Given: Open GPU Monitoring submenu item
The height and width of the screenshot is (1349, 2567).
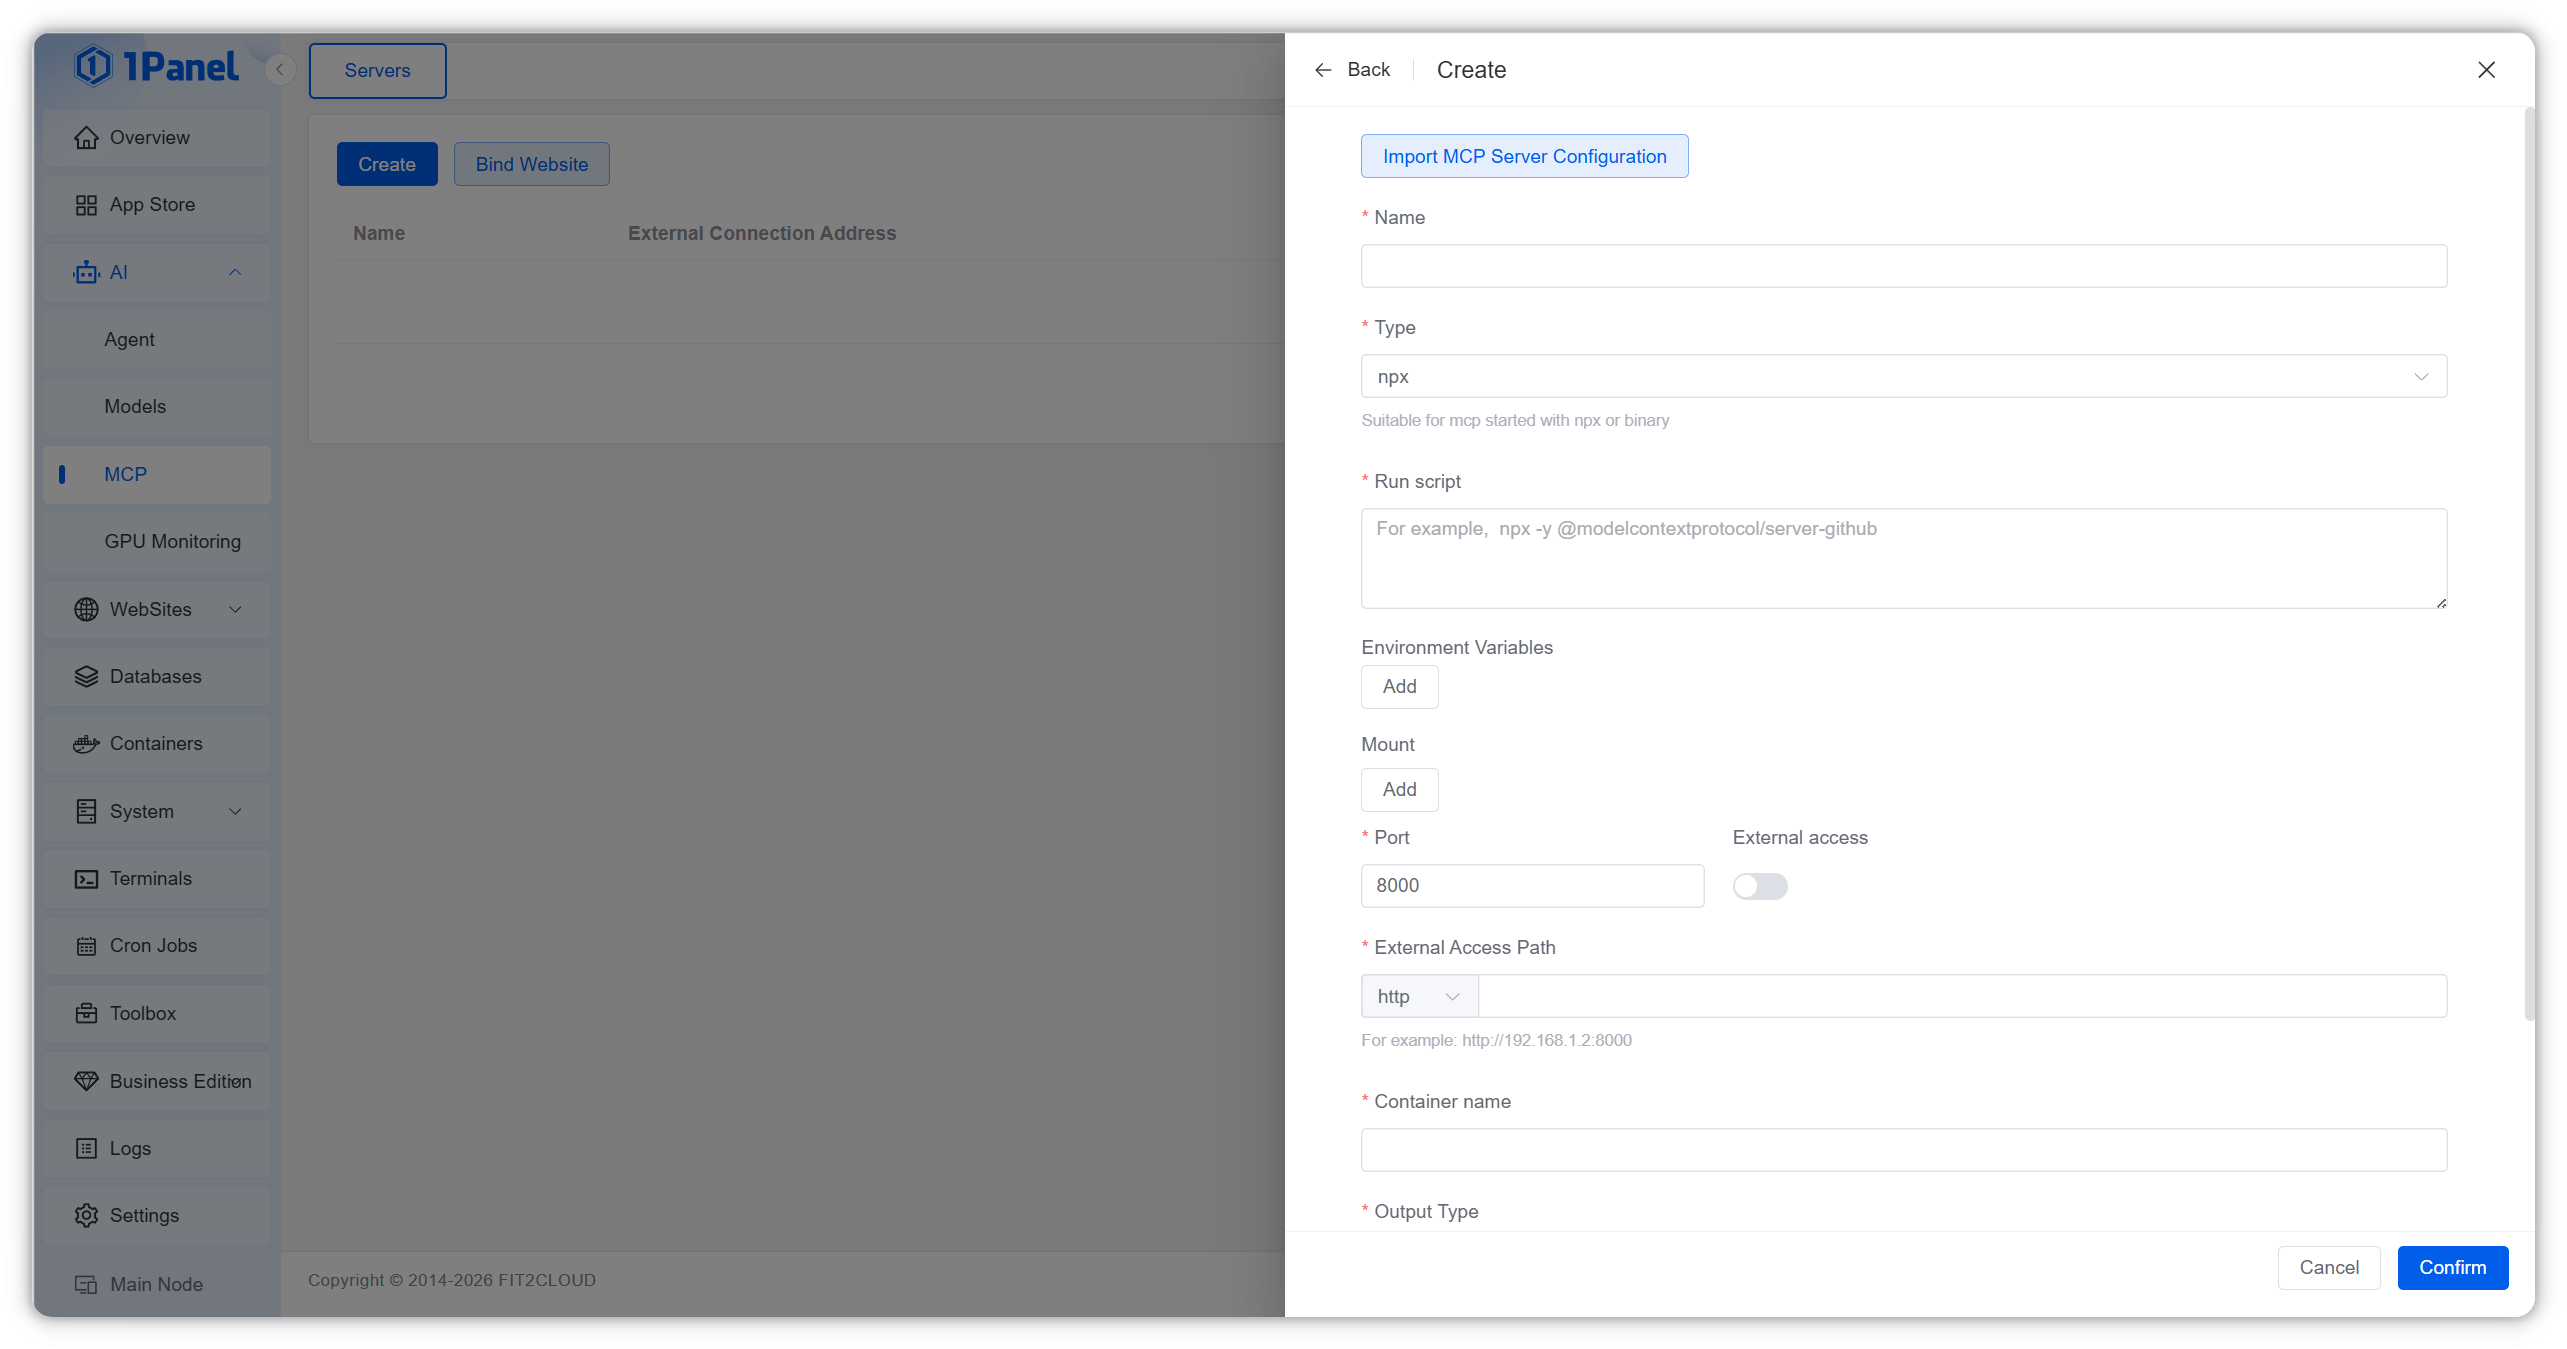Looking at the screenshot, I should point(157,541).
